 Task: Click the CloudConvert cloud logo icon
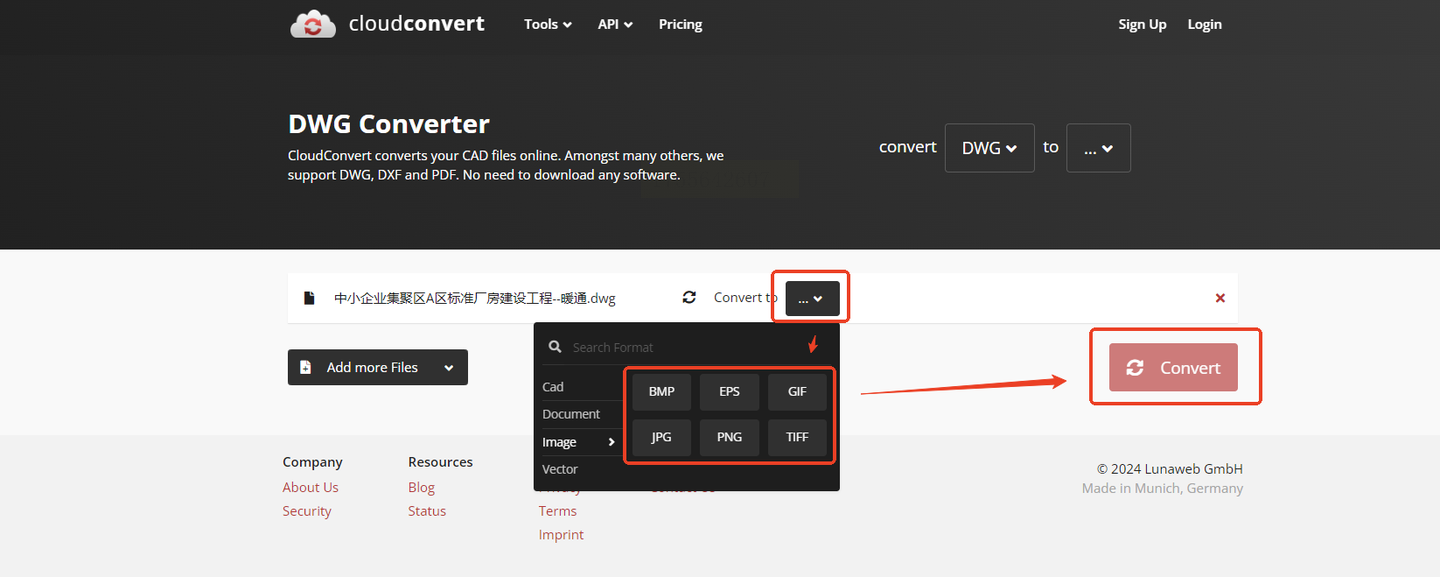click(x=313, y=24)
